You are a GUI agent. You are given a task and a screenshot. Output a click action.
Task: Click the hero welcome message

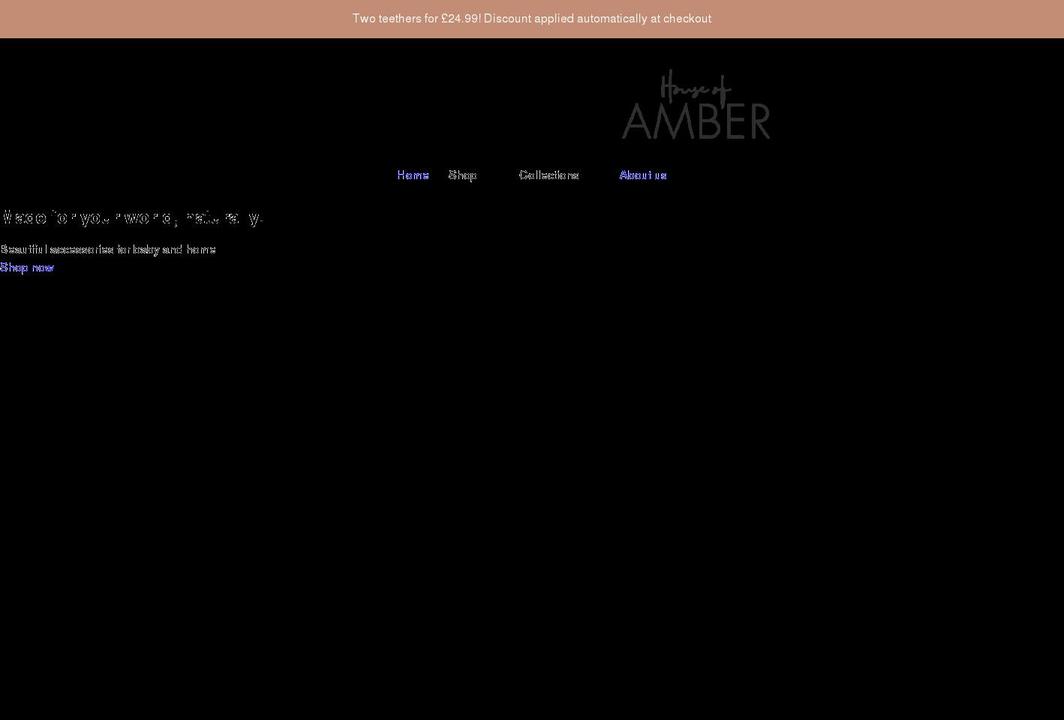coord(132,217)
